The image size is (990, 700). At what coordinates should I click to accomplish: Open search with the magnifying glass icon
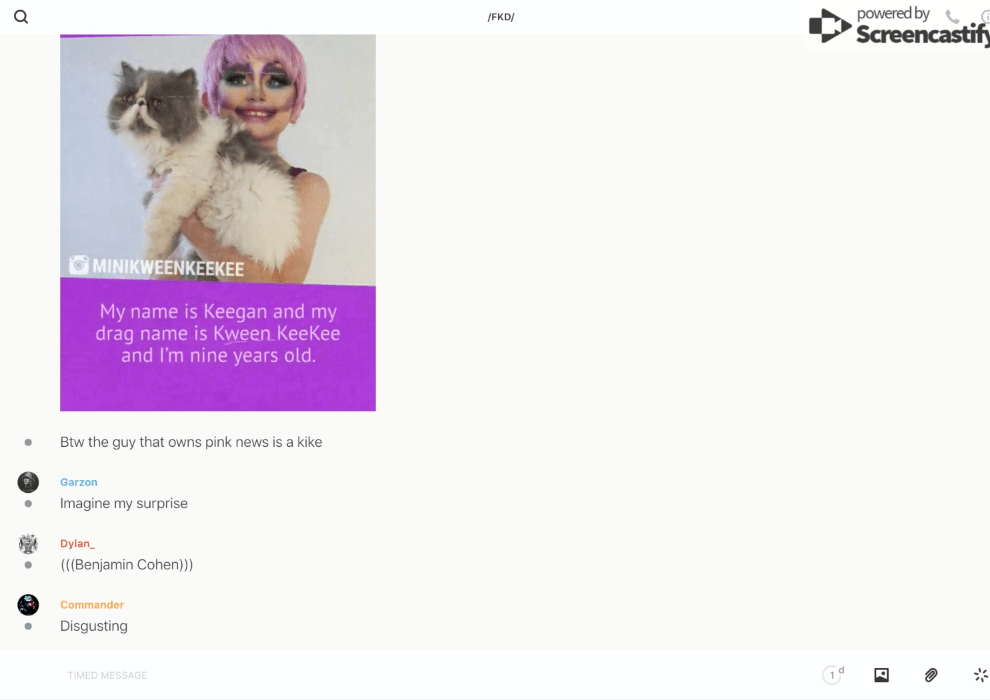point(21,17)
